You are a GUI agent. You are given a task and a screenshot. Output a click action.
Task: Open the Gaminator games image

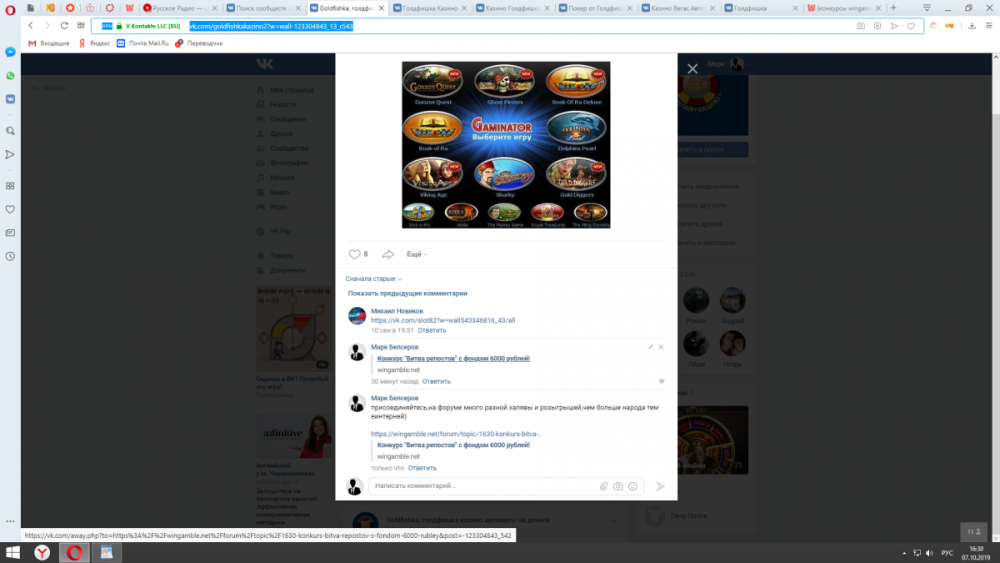click(506, 145)
